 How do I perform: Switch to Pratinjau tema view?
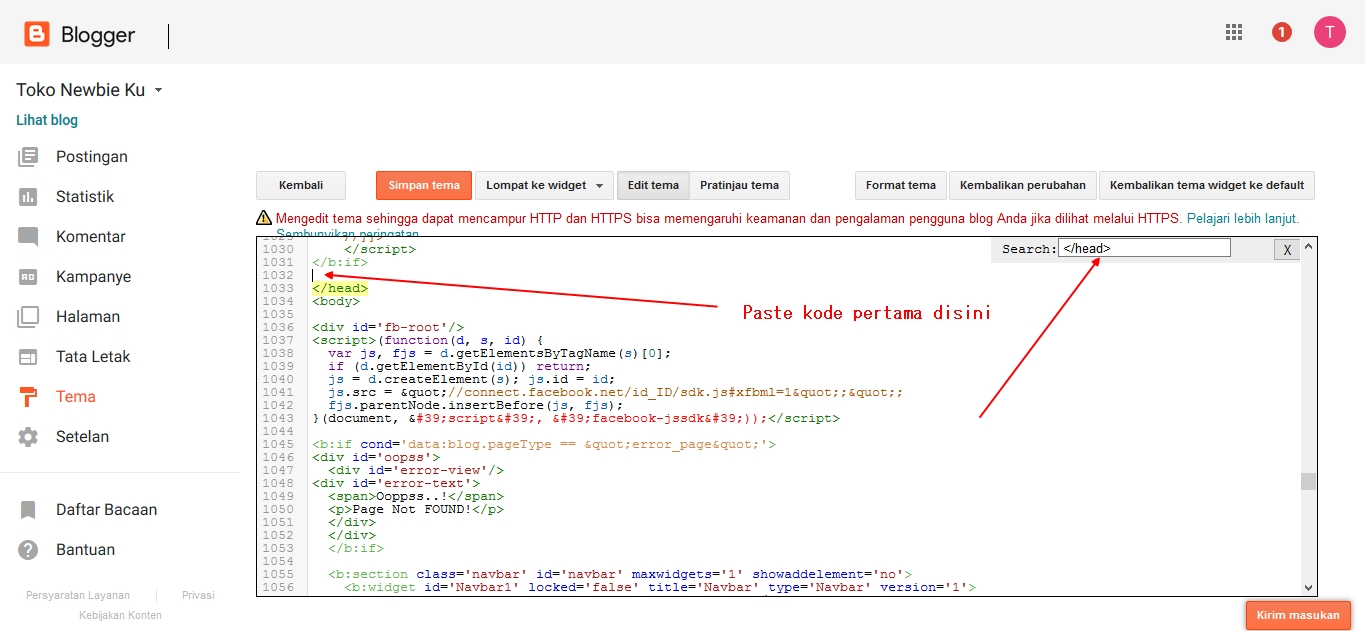(x=739, y=185)
